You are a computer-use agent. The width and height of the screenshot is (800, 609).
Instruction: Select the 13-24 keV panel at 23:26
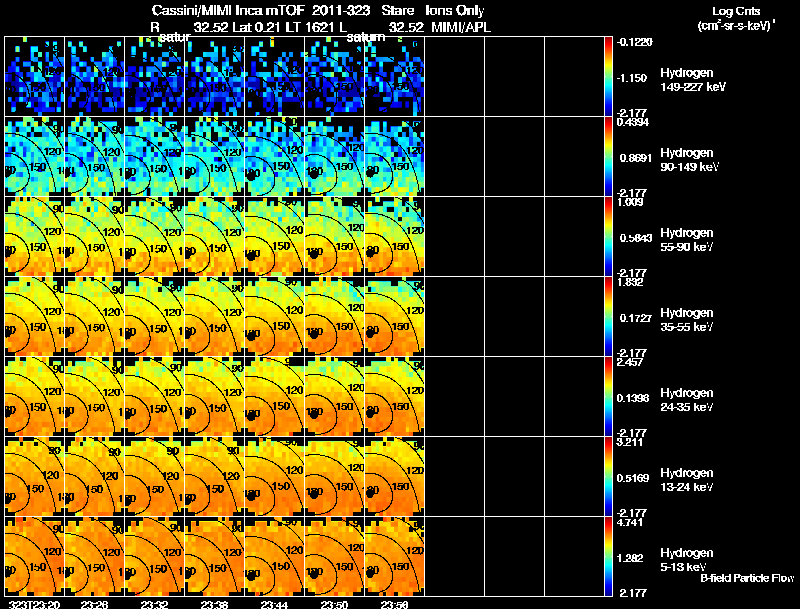point(94,477)
